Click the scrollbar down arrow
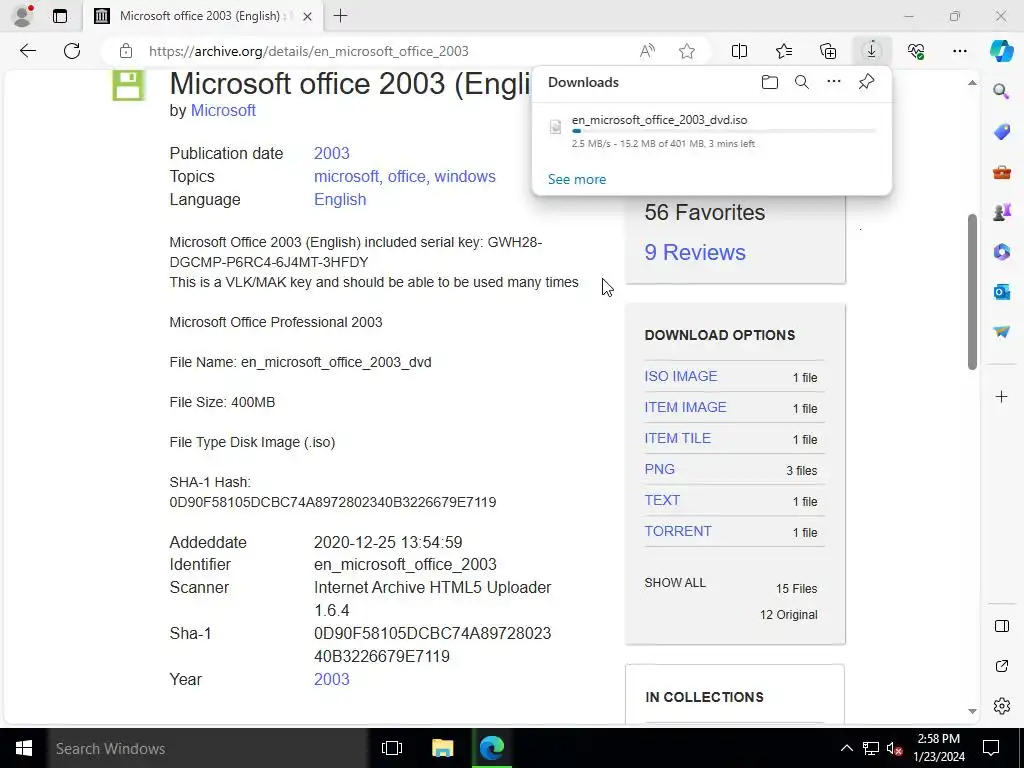The image size is (1024, 768). (972, 711)
